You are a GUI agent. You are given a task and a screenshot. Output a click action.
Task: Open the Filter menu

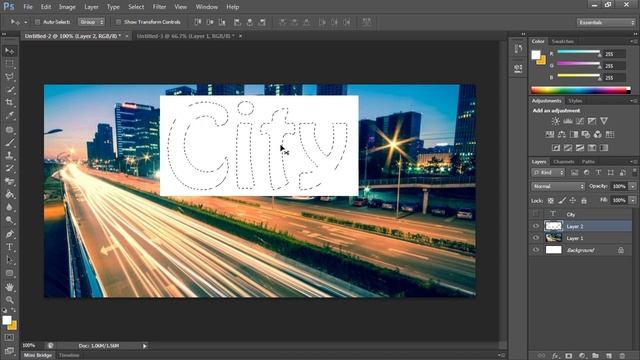159,7
